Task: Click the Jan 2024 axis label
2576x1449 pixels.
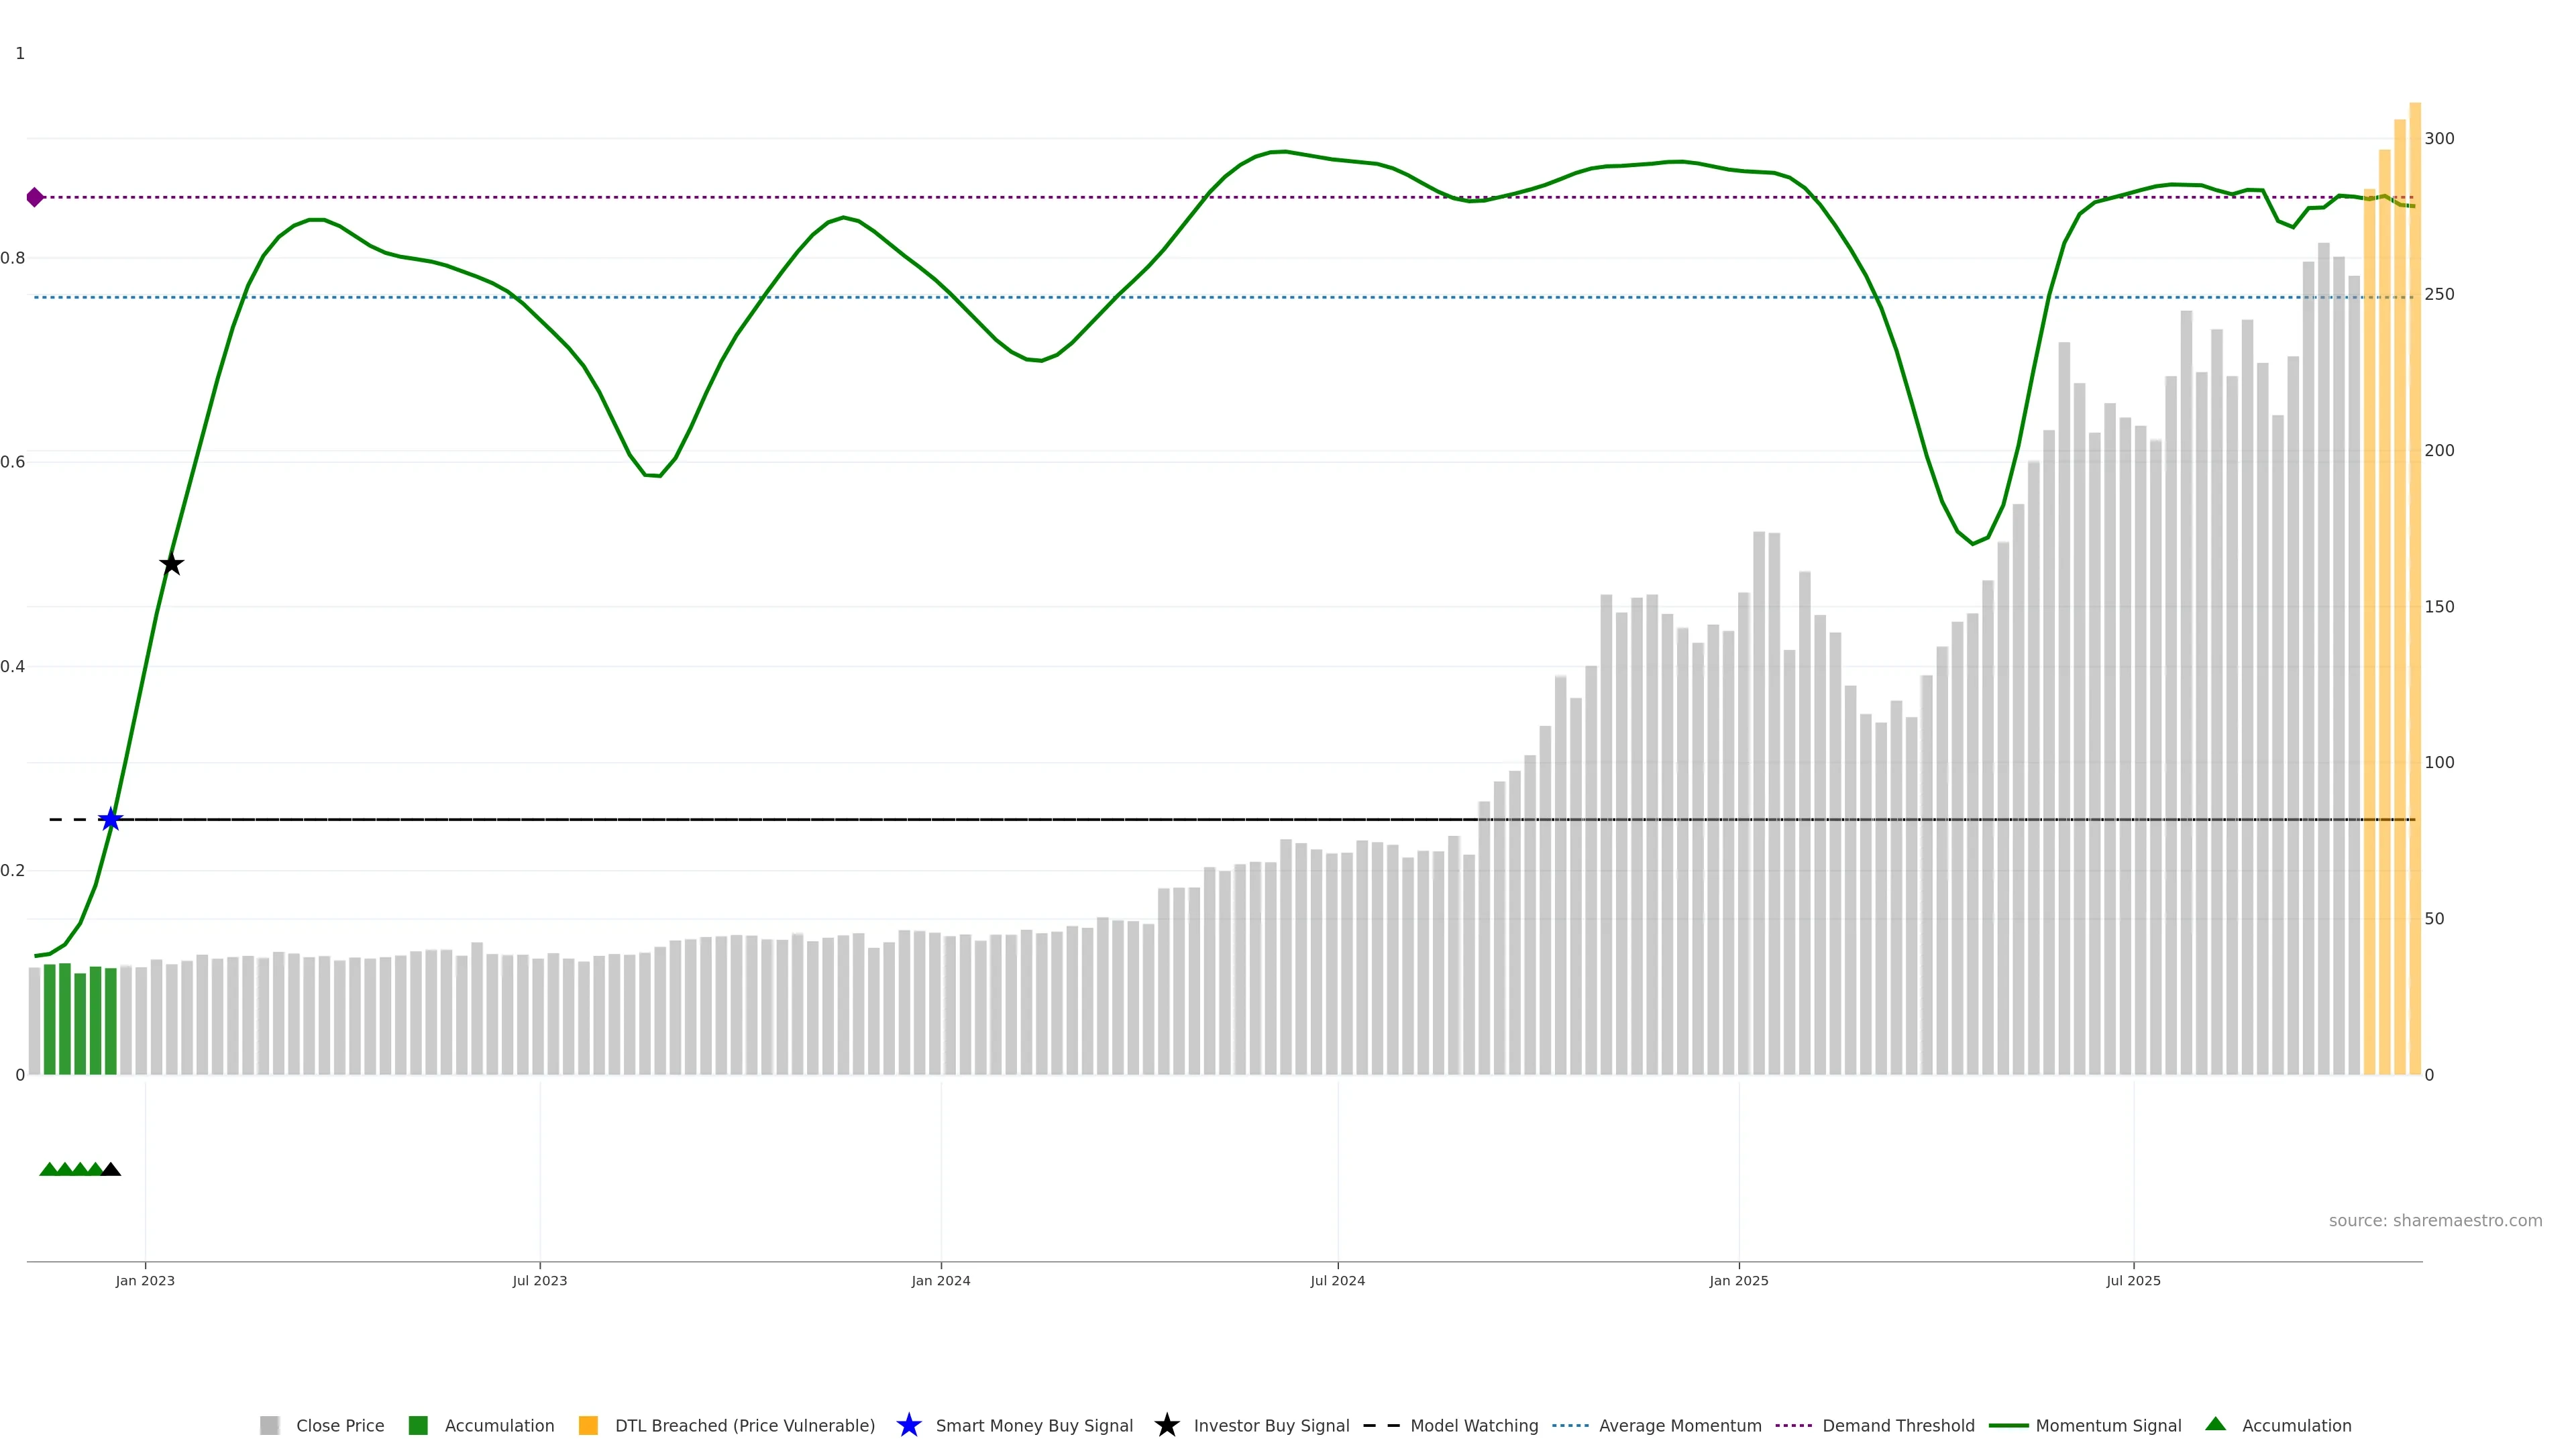Action: [x=940, y=1281]
